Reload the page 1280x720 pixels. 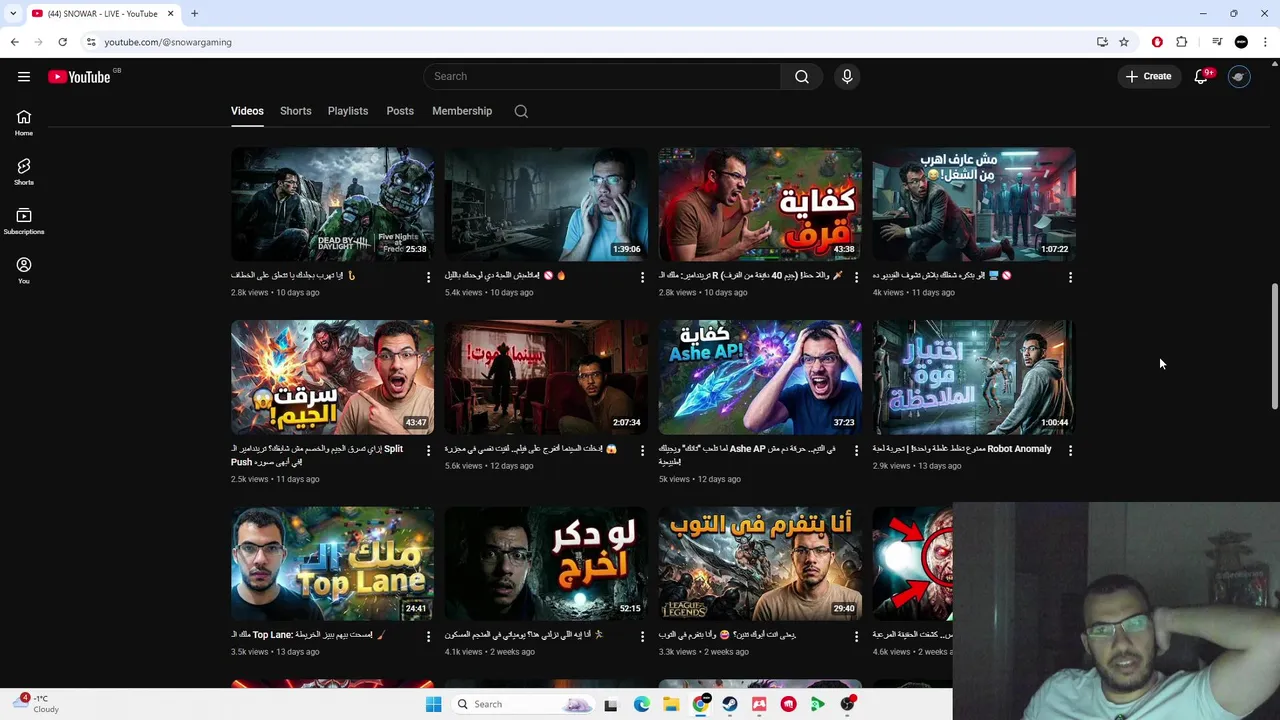click(62, 42)
